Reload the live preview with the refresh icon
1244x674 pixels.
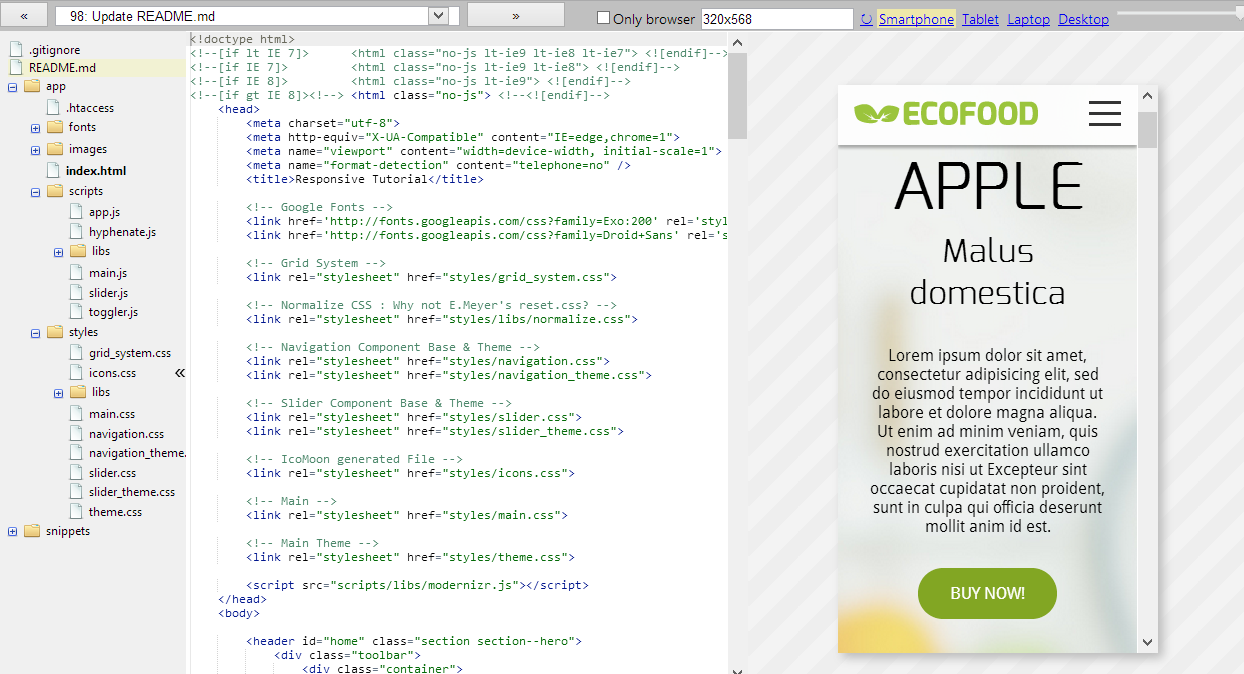pyautogui.click(x=865, y=18)
